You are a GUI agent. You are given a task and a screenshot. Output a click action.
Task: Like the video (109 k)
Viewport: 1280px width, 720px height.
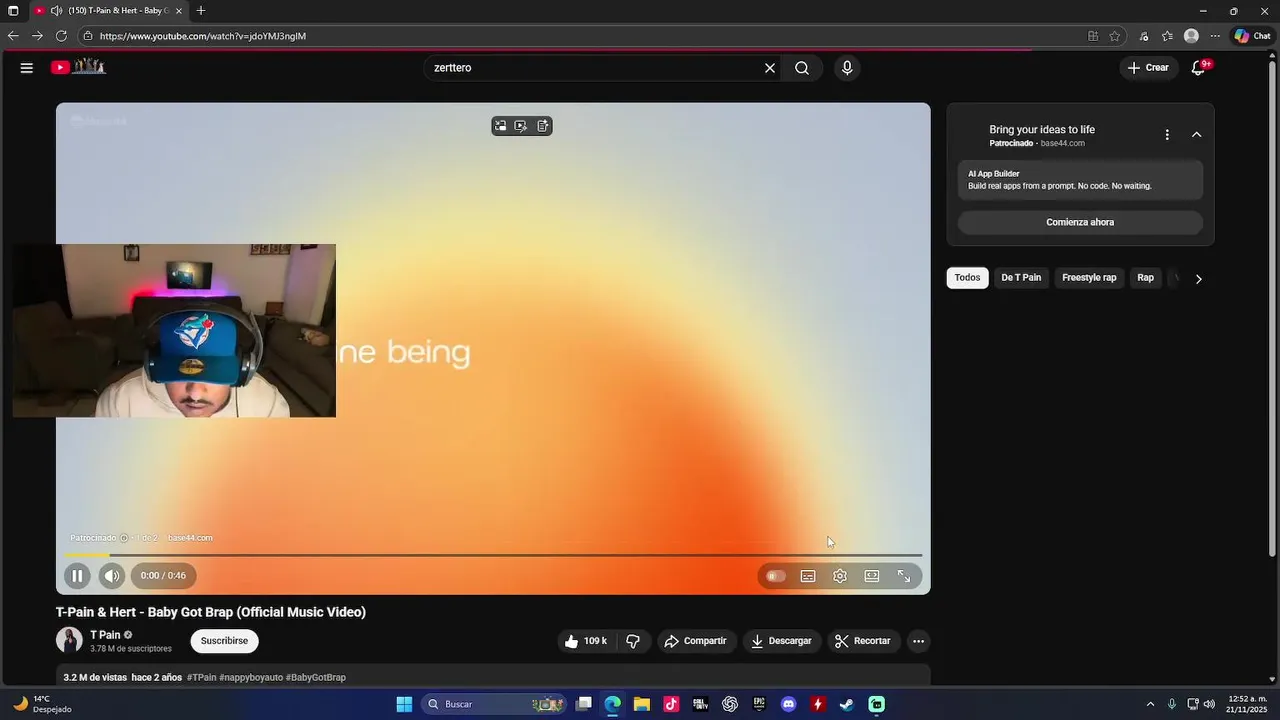coord(586,641)
